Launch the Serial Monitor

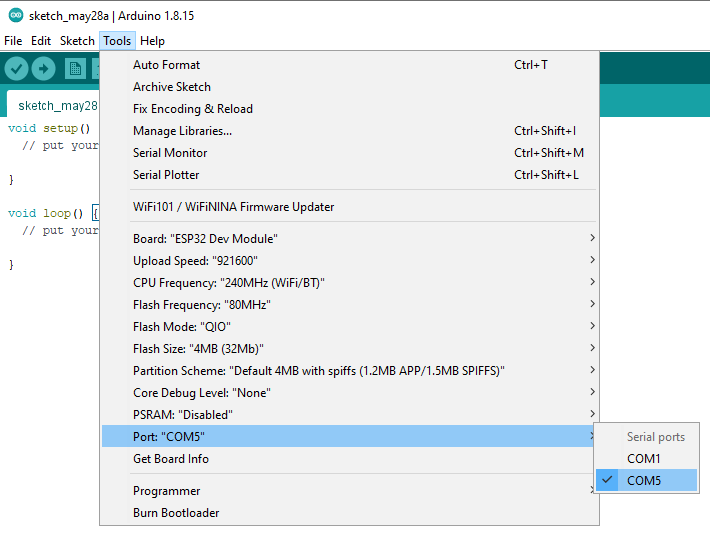tap(350, 153)
